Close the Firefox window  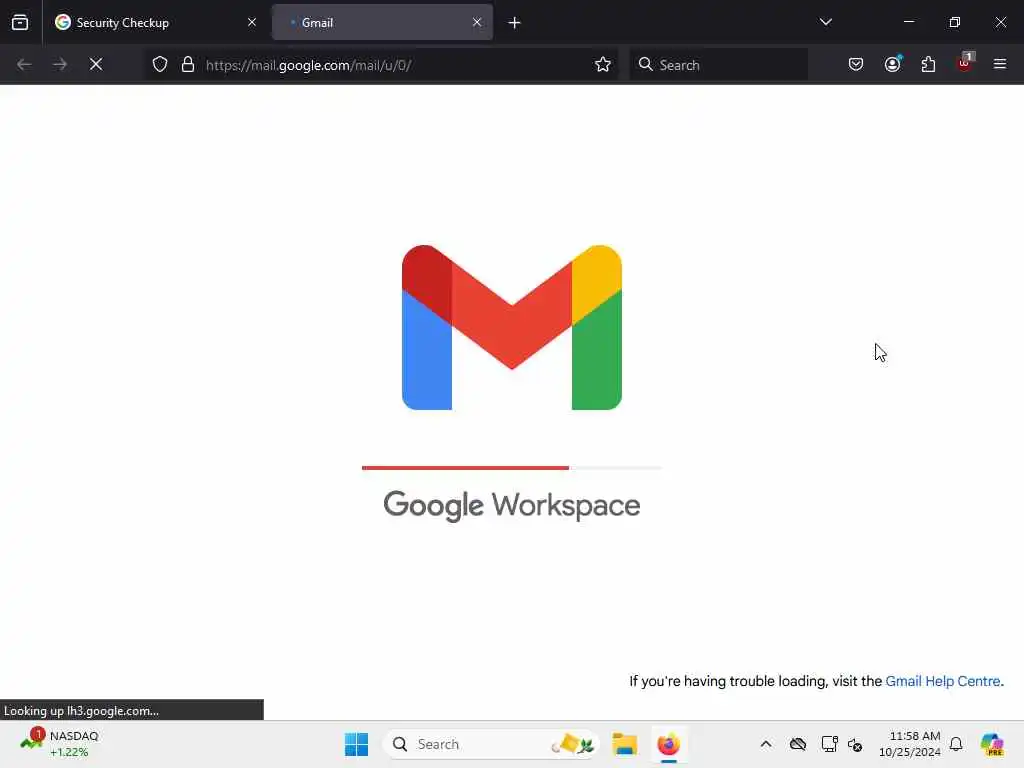[1000, 22]
